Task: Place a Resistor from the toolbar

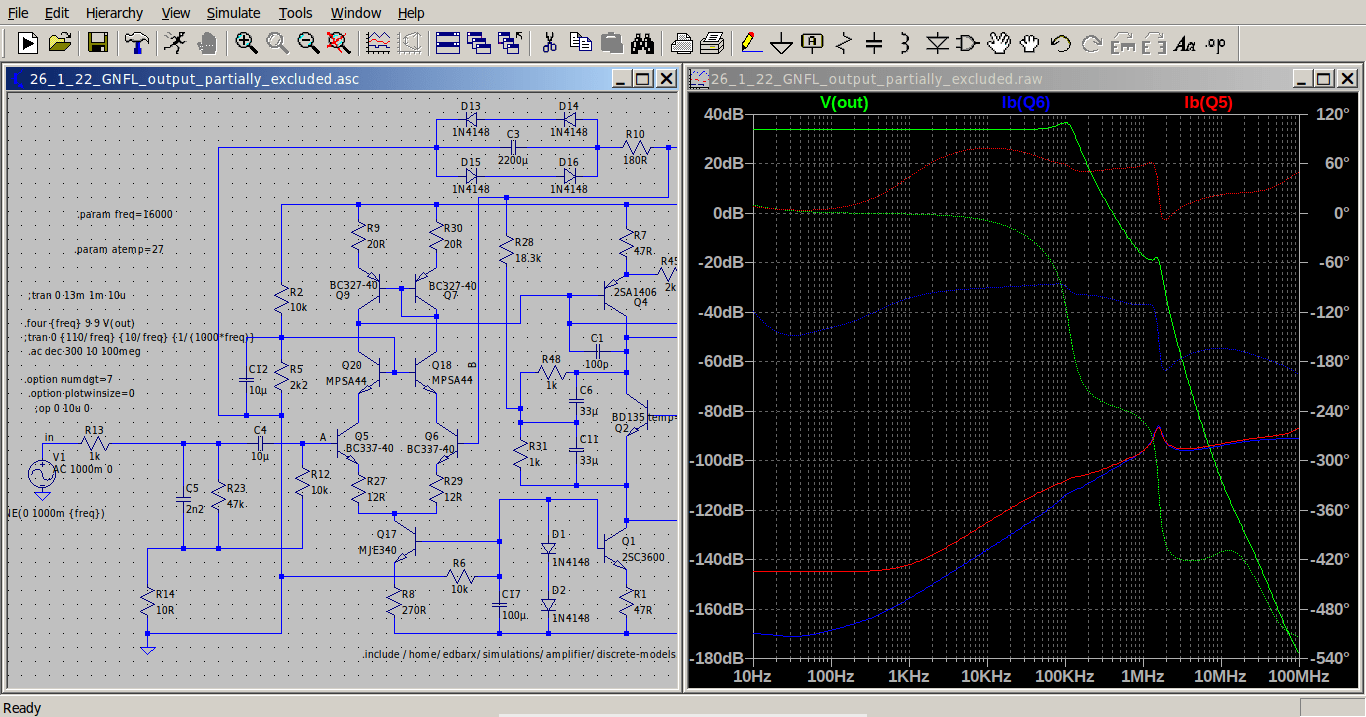Action: pyautogui.click(x=844, y=43)
